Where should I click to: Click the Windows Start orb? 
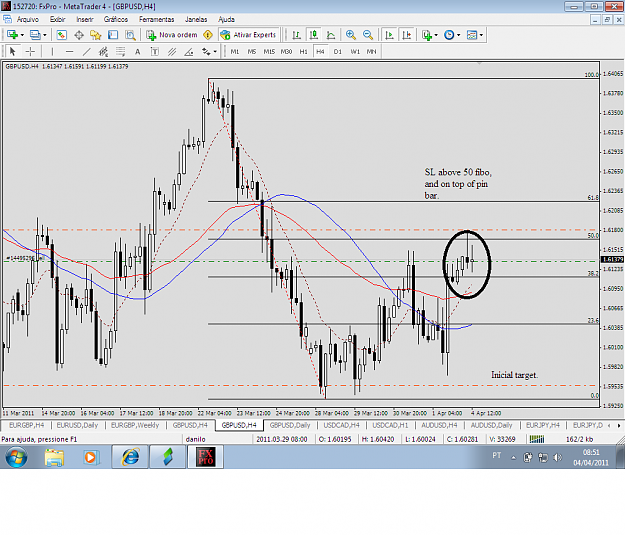point(16,457)
